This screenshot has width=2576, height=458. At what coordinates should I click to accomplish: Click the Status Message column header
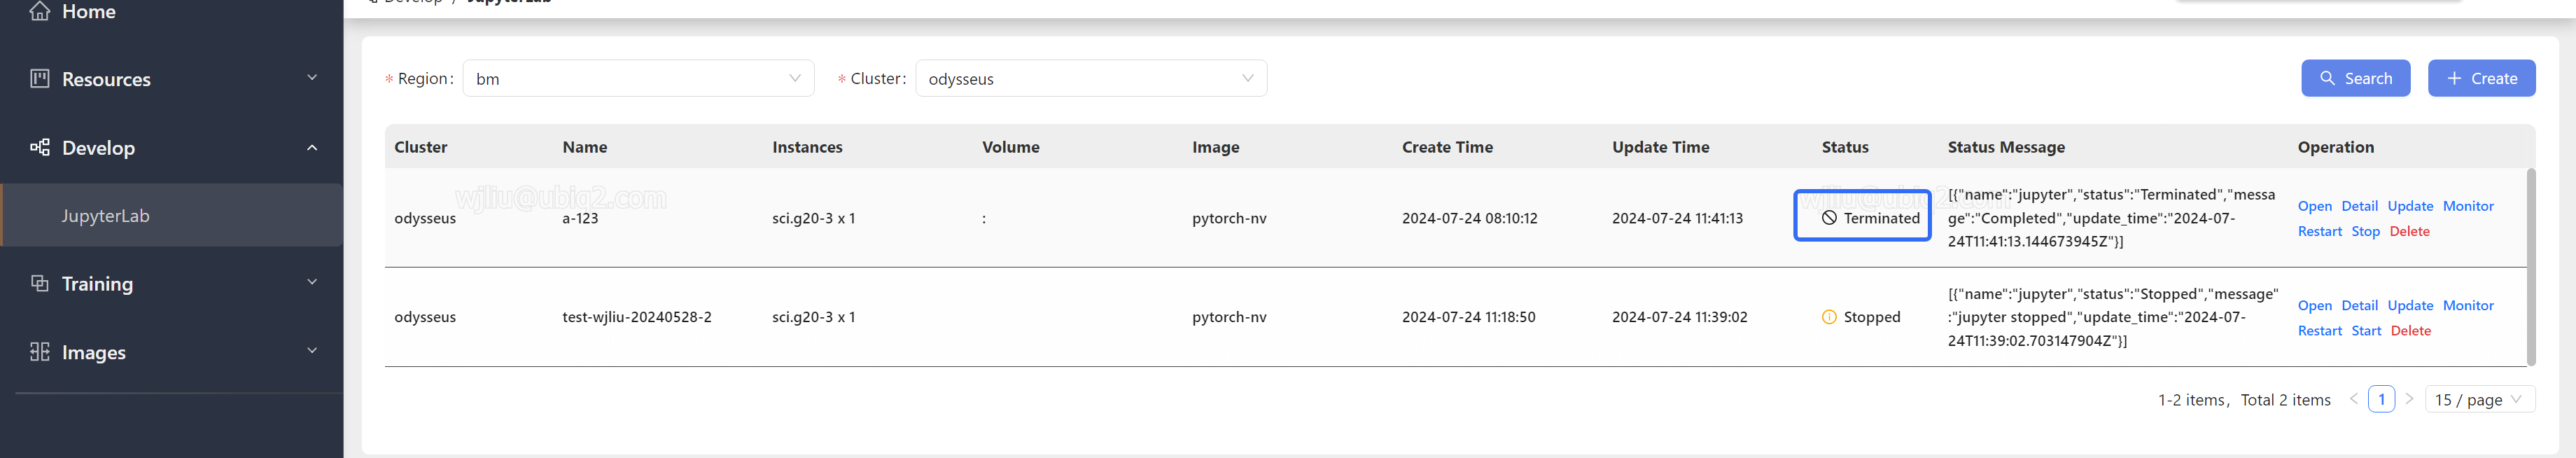point(2005,147)
